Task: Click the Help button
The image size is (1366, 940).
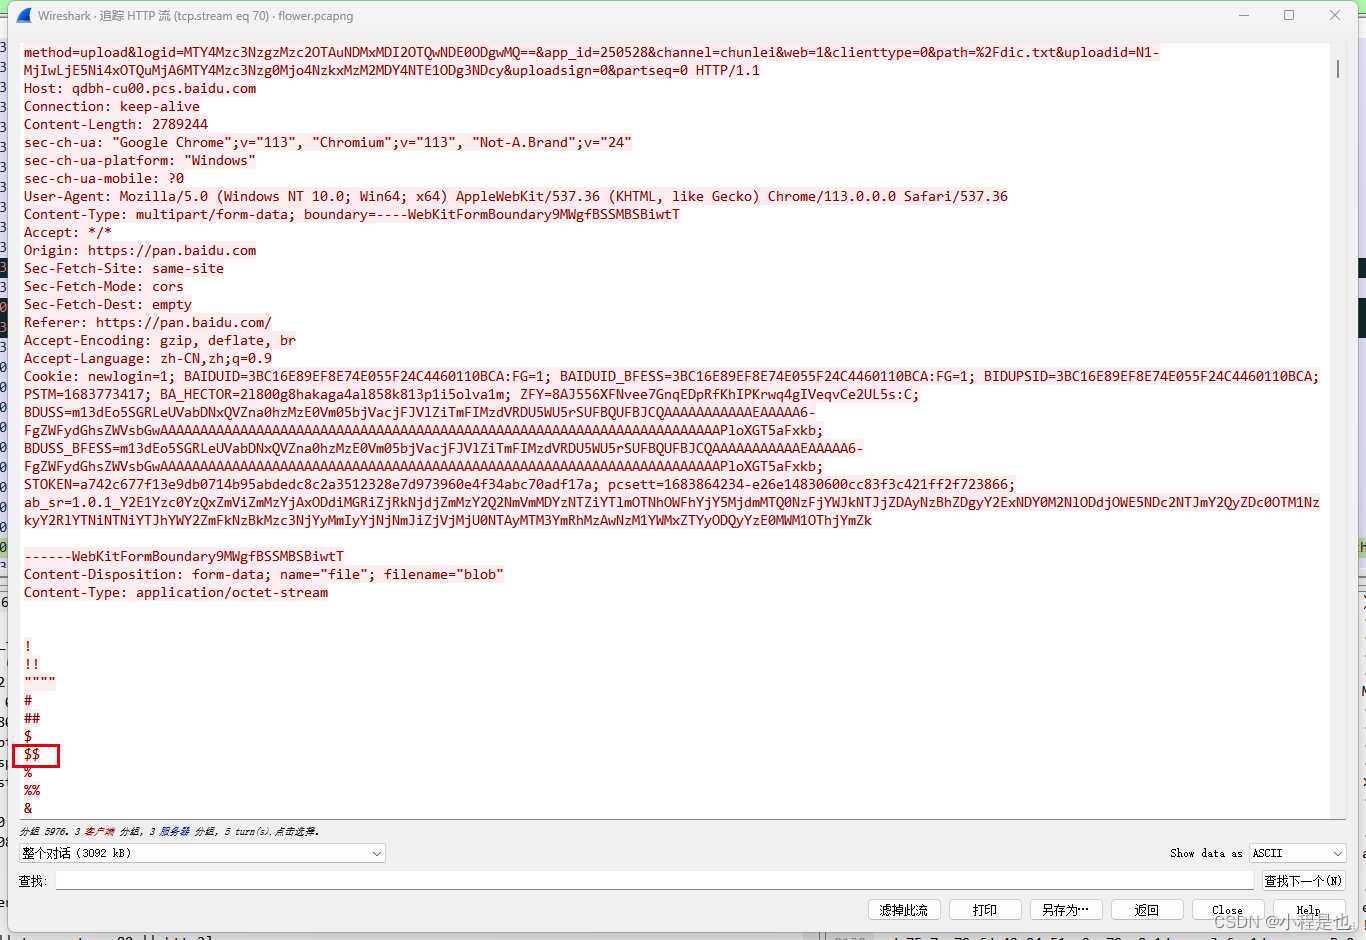Action: click(x=1309, y=910)
